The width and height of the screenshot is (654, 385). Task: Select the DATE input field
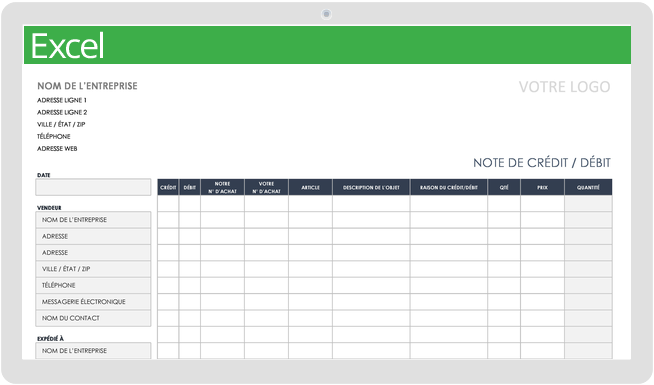point(93,187)
